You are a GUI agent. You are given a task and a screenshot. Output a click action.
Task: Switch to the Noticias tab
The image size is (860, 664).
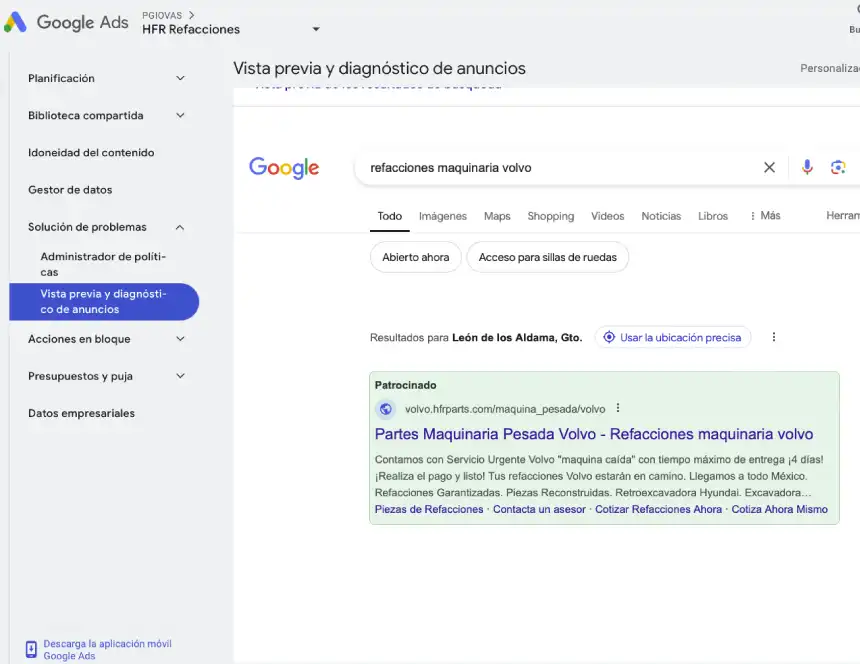(x=661, y=216)
